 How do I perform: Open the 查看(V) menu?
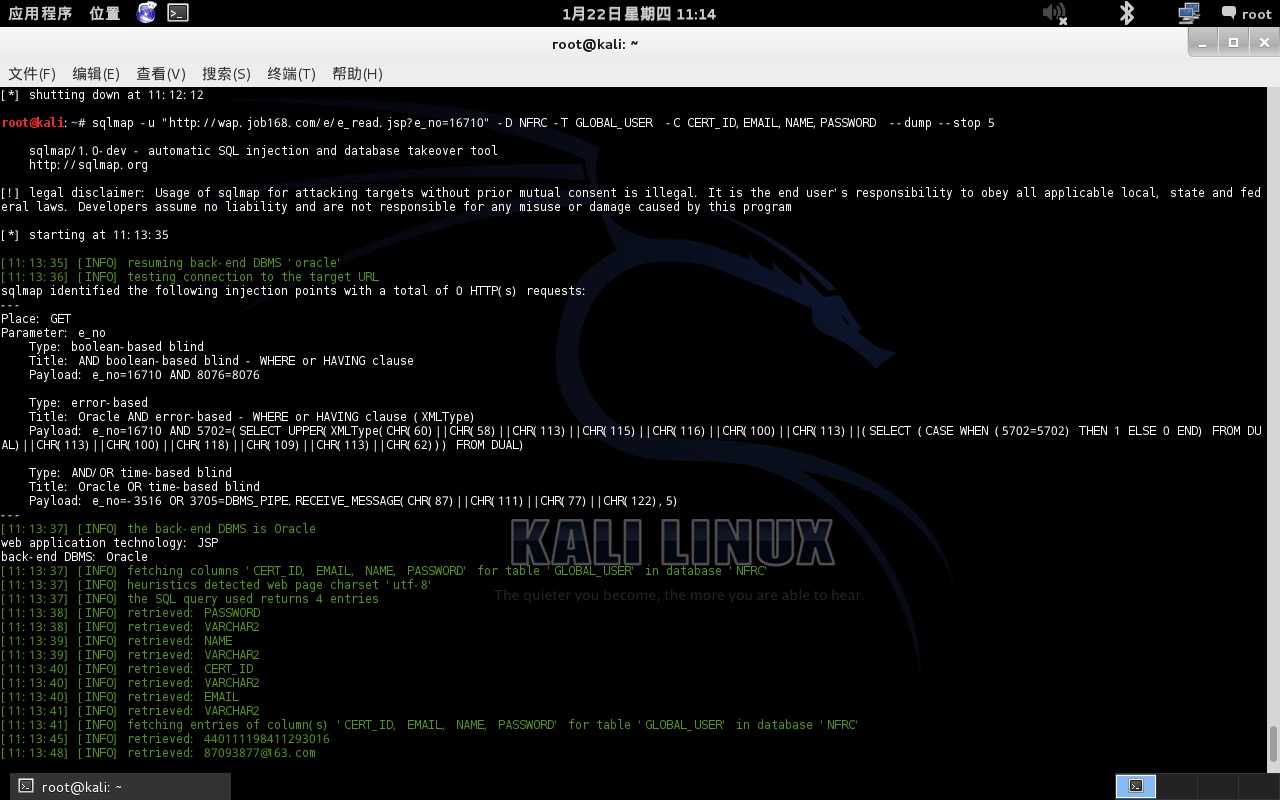tap(161, 74)
